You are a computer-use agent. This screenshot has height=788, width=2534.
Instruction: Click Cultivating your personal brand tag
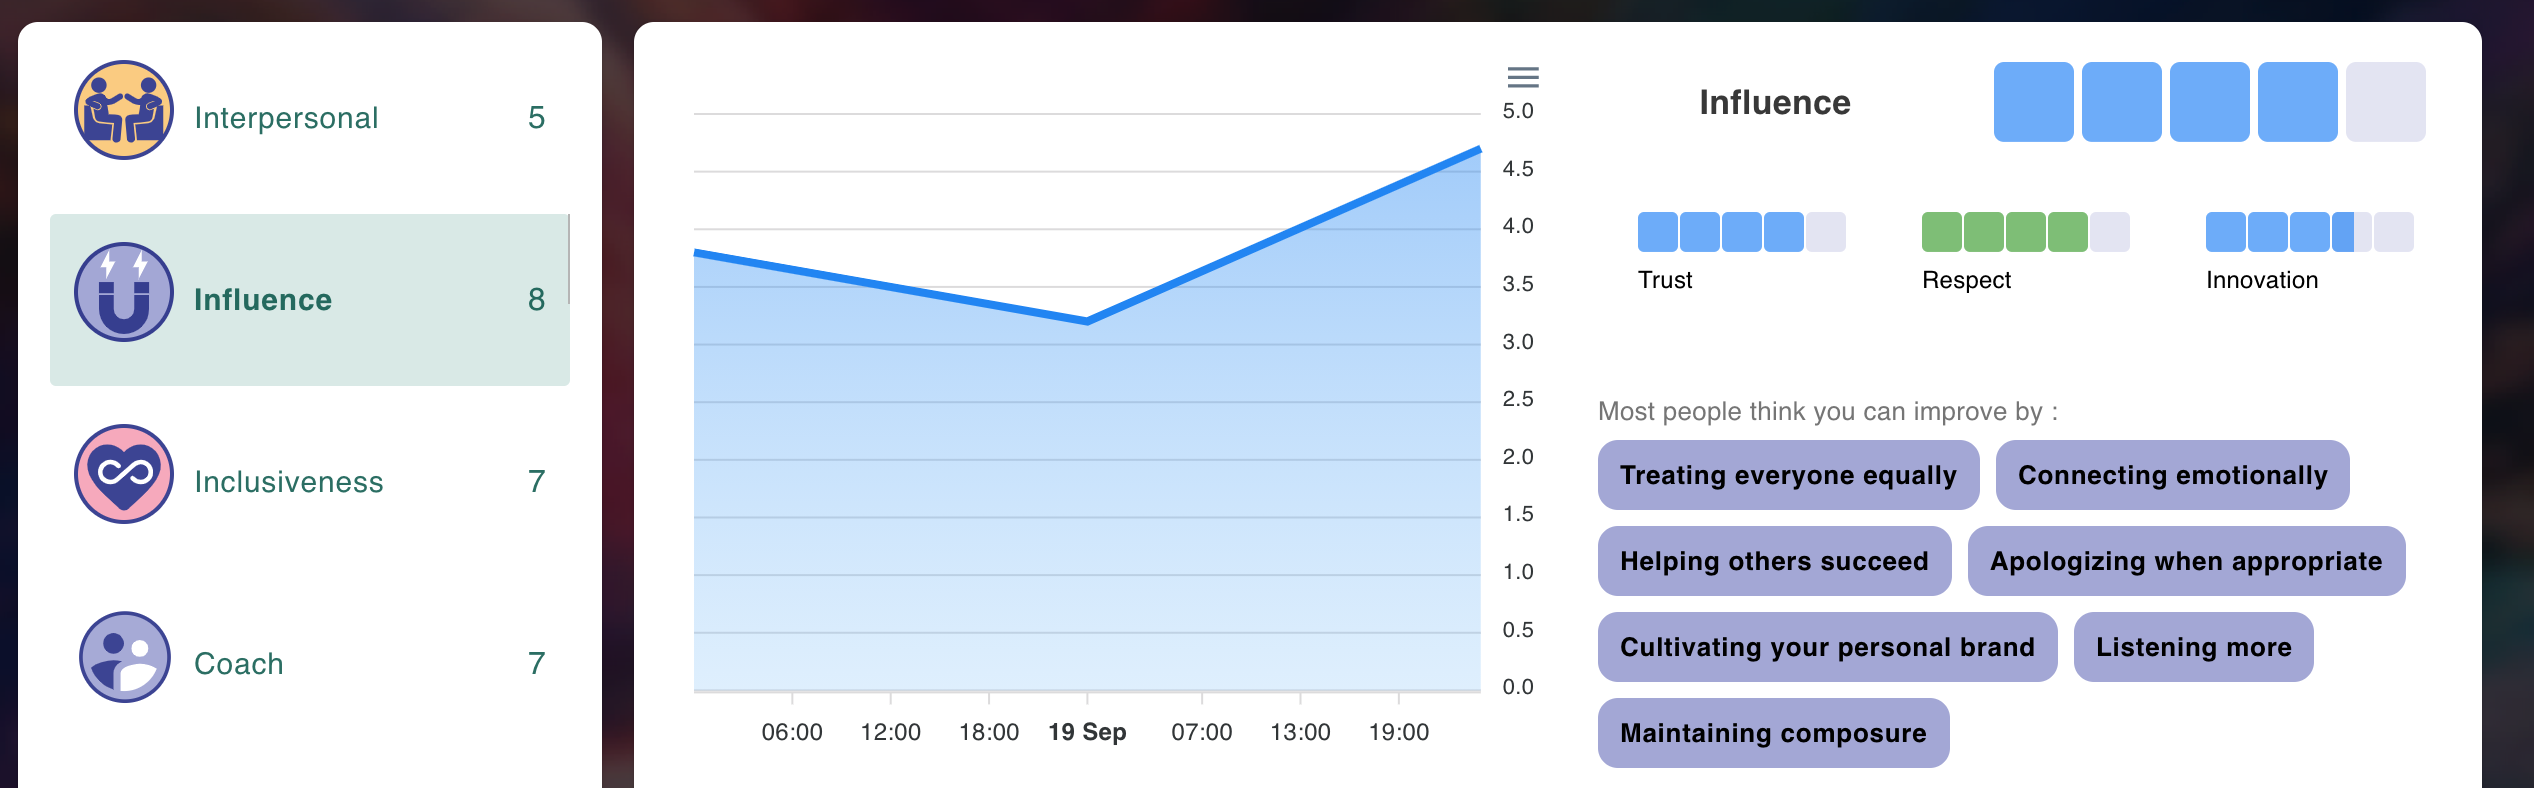[1827, 647]
